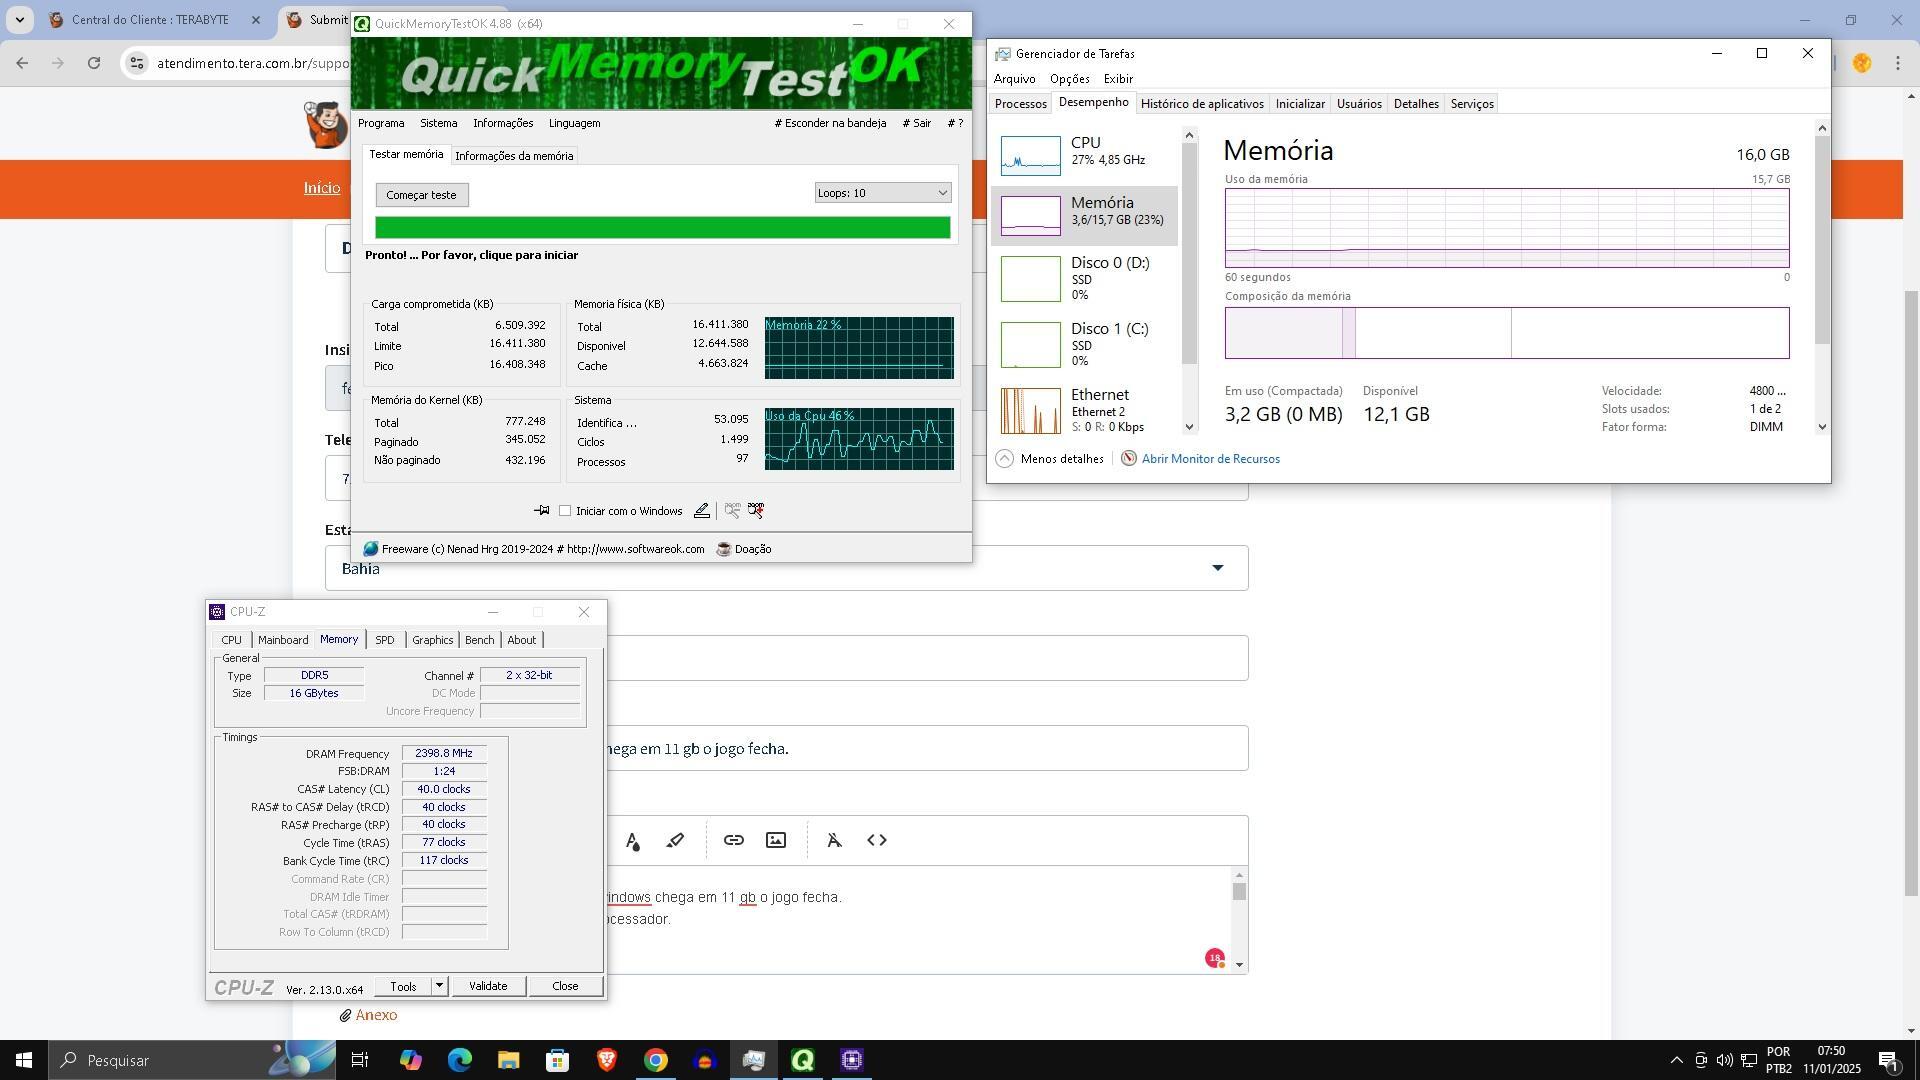Click the Anexo link

[376, 1015]
